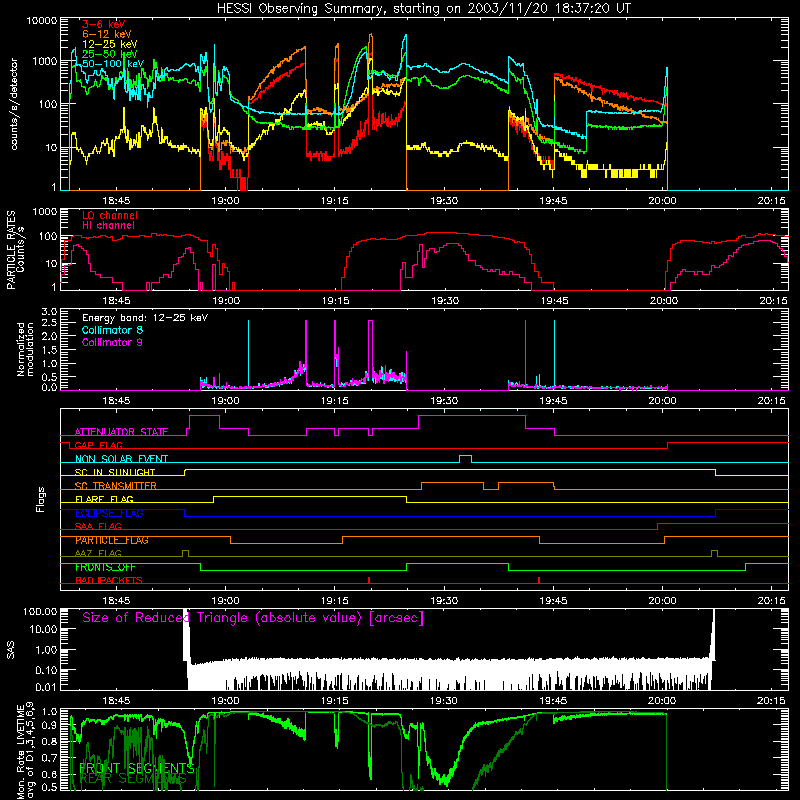Click the AAZ_FLAG label
This screenshot has height=800, width=800.
pos(98,553)
